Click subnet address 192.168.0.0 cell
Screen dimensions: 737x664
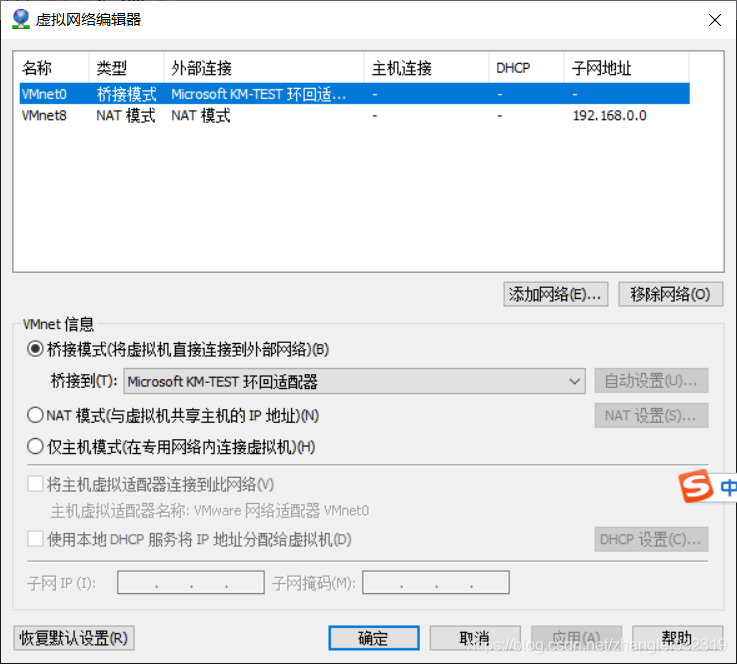click(x=609, y=116)
